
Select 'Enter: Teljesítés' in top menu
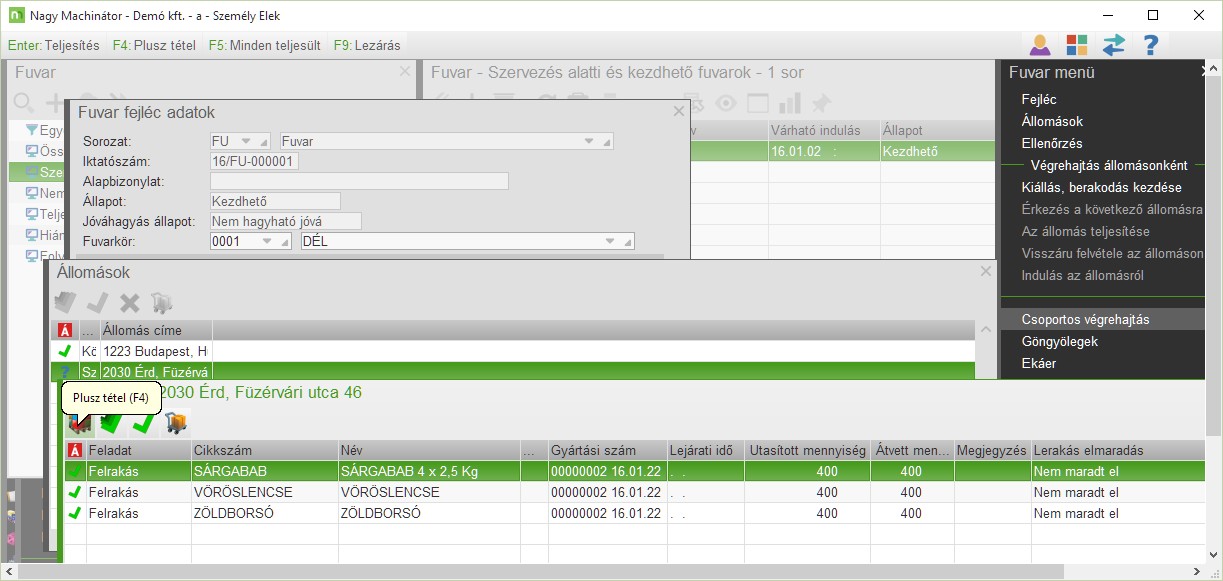coord(54,45)
